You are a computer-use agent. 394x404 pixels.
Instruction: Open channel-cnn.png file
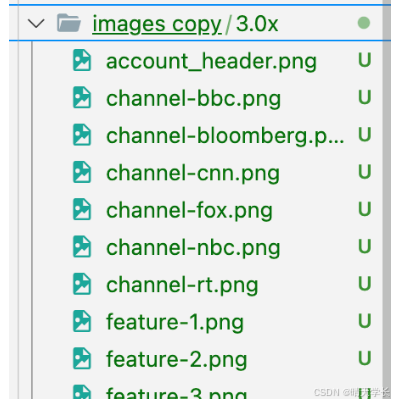point(193,174)
